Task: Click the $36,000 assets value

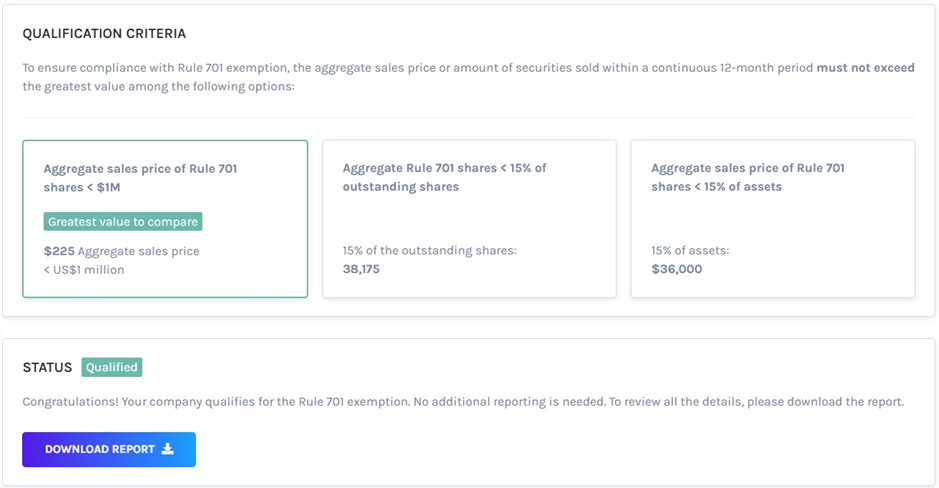Action: (676, 269)
